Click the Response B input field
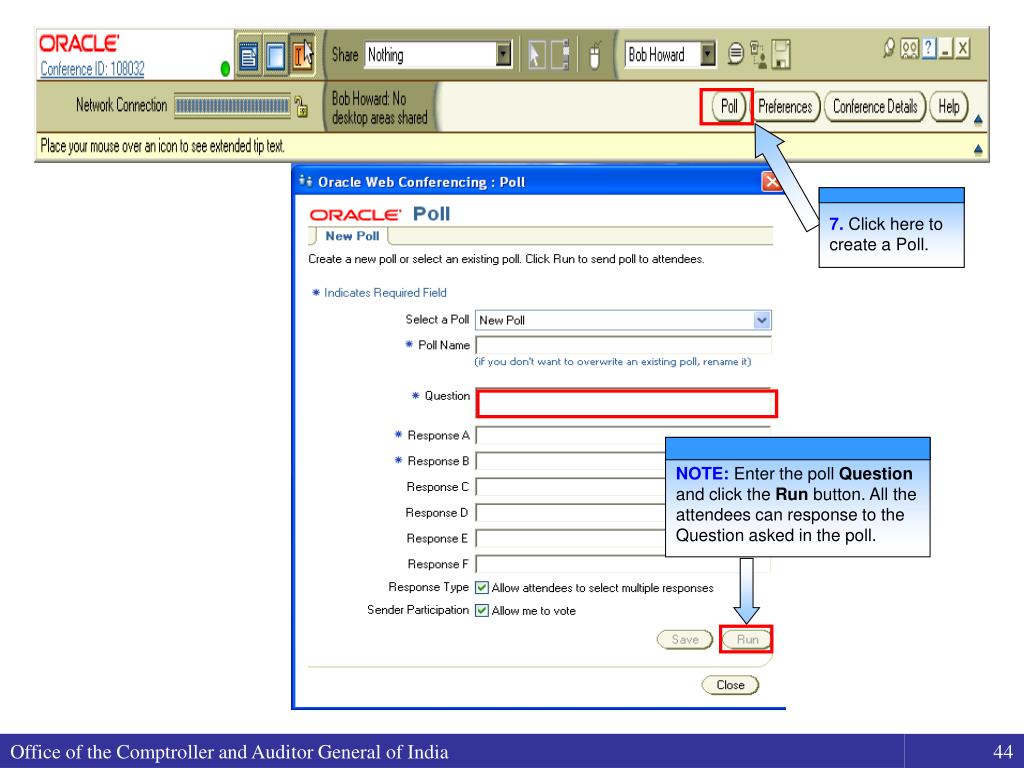 570,461
